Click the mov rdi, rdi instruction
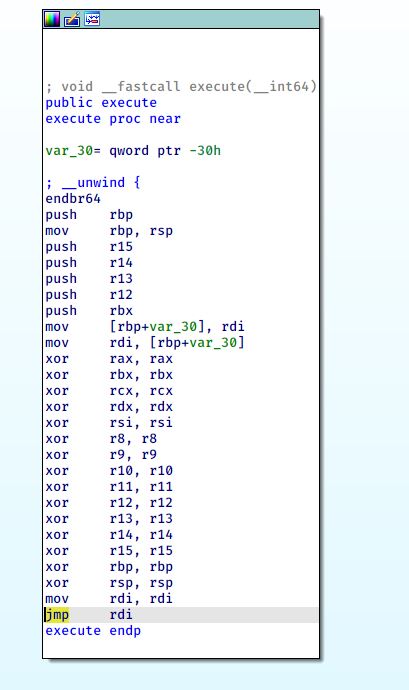 pyautogui.click(x=109, y=599)
